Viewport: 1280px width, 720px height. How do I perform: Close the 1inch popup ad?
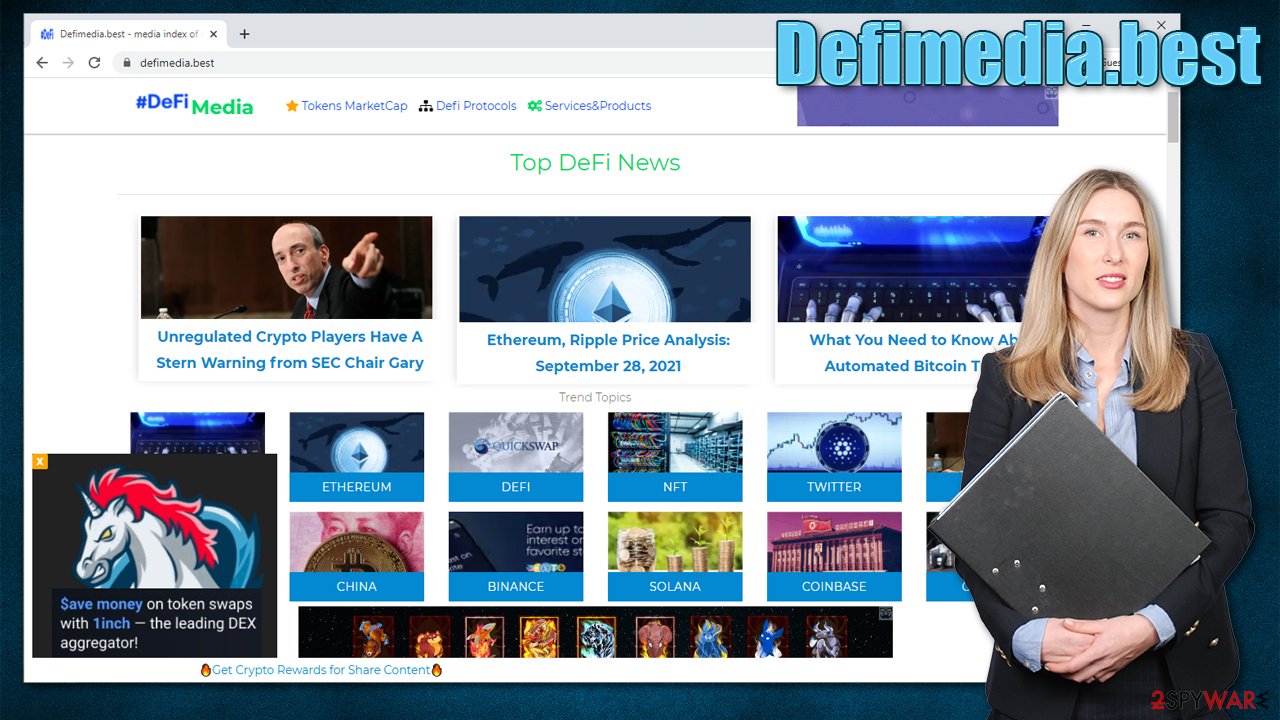click(x=40, y=461)
